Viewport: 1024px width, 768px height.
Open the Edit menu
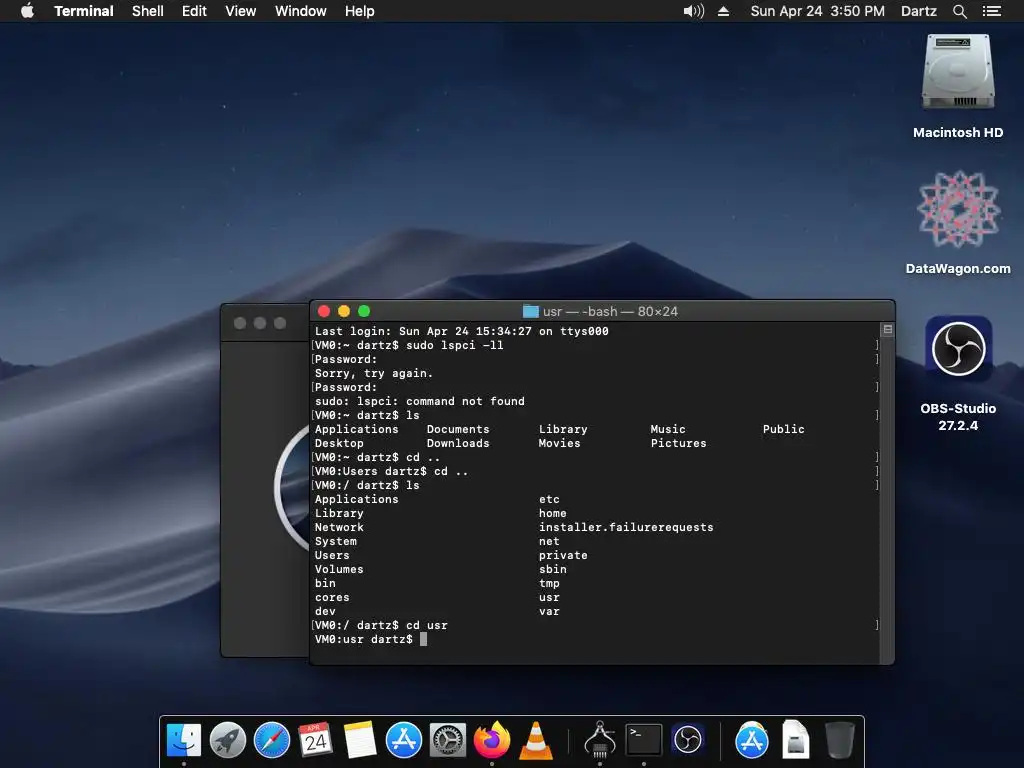click(x=194, y=11)
